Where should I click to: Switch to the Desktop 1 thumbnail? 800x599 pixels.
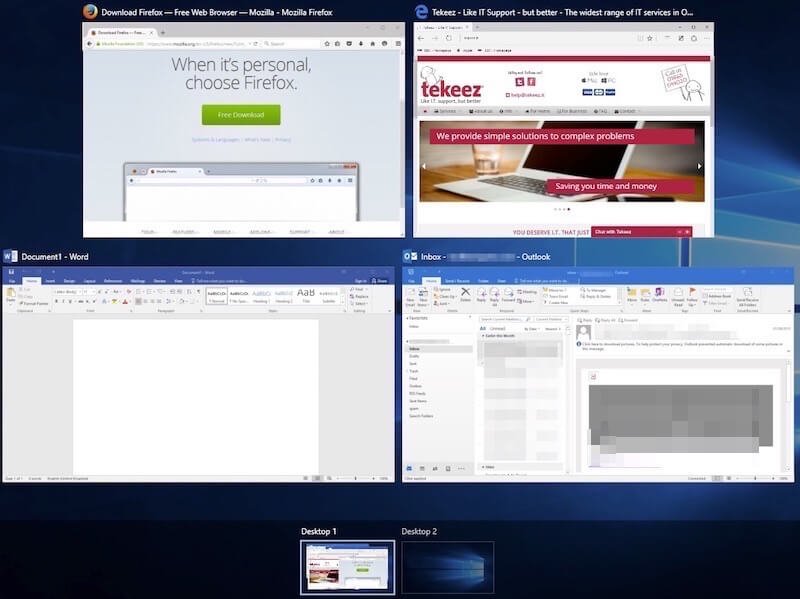[x=347, y=567]
